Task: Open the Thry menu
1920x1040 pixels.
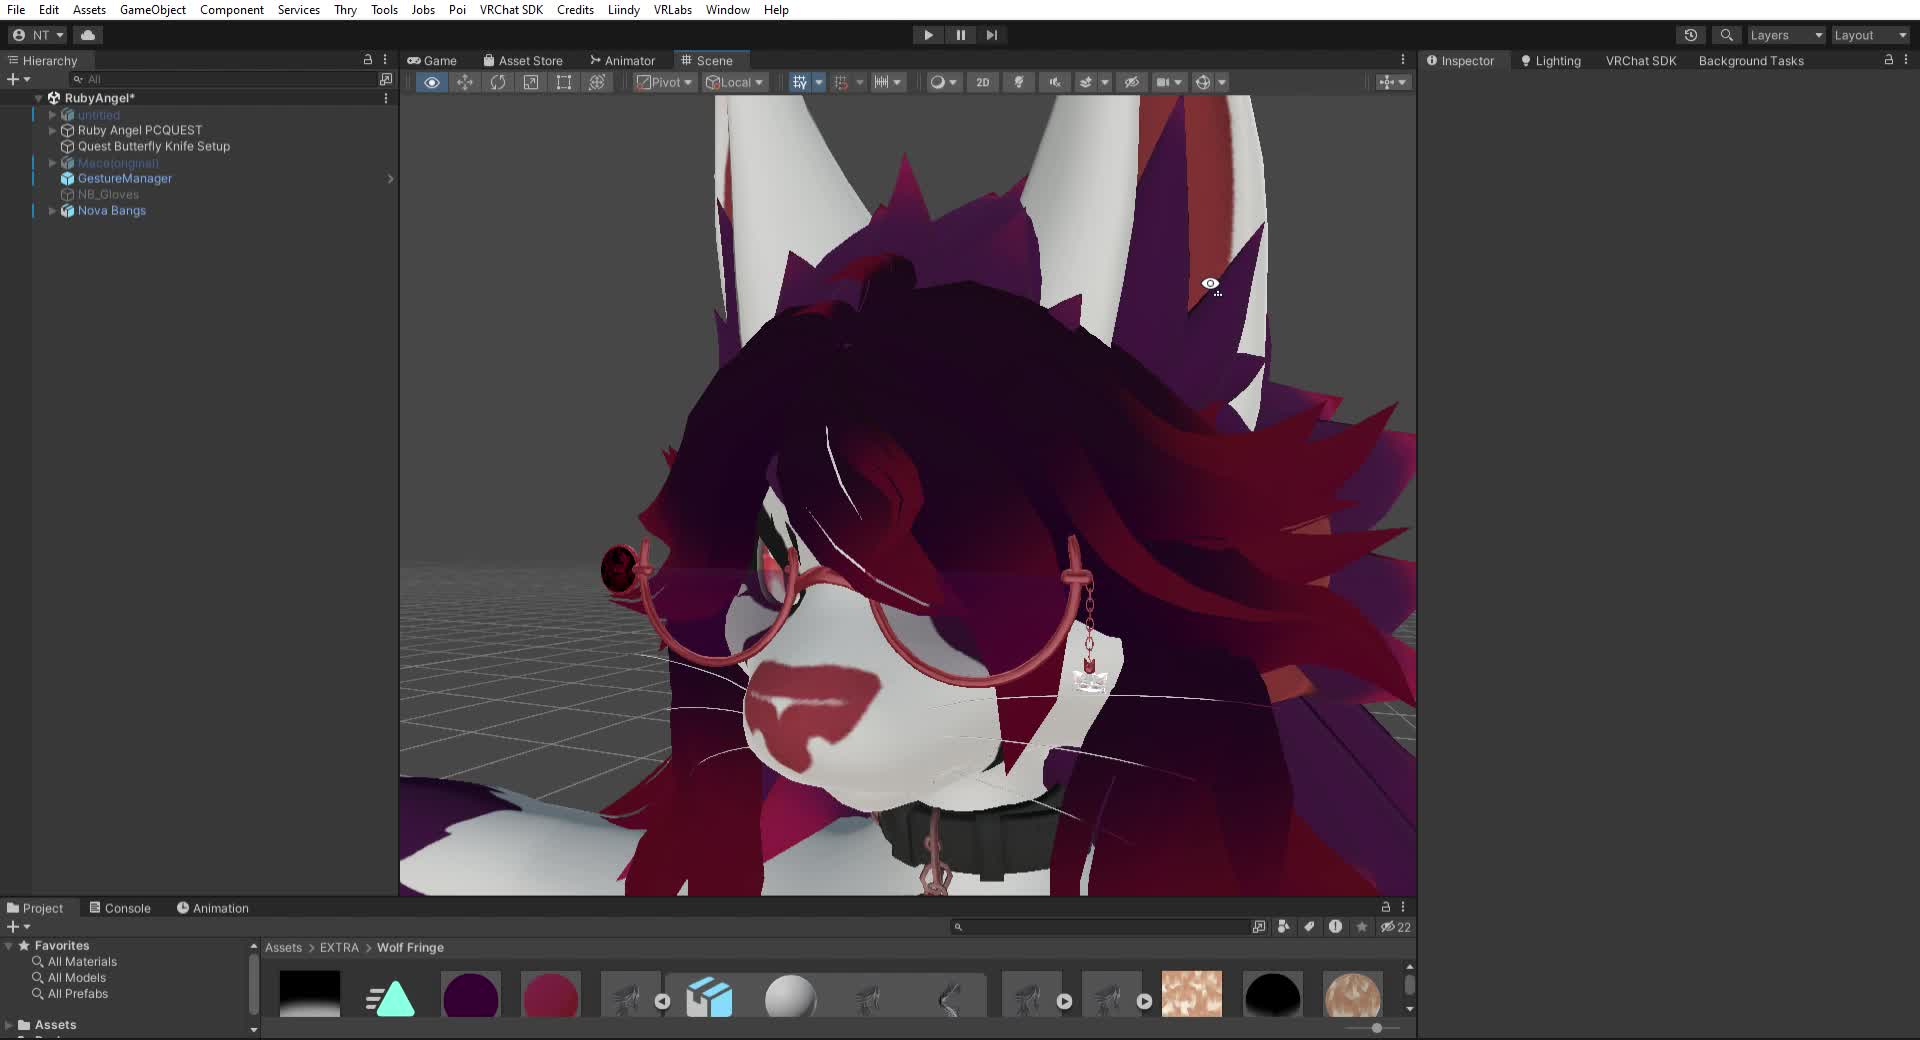Action: point(345,10)
